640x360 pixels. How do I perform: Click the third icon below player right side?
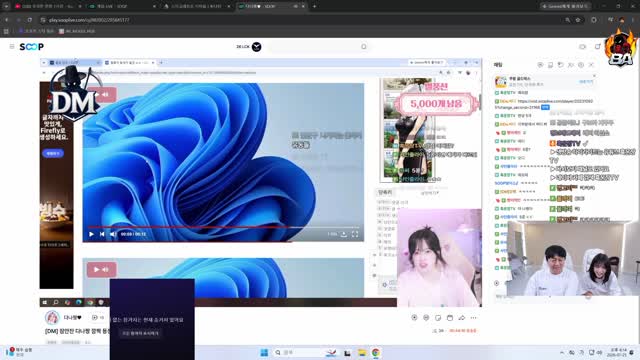tap(438, 318)
